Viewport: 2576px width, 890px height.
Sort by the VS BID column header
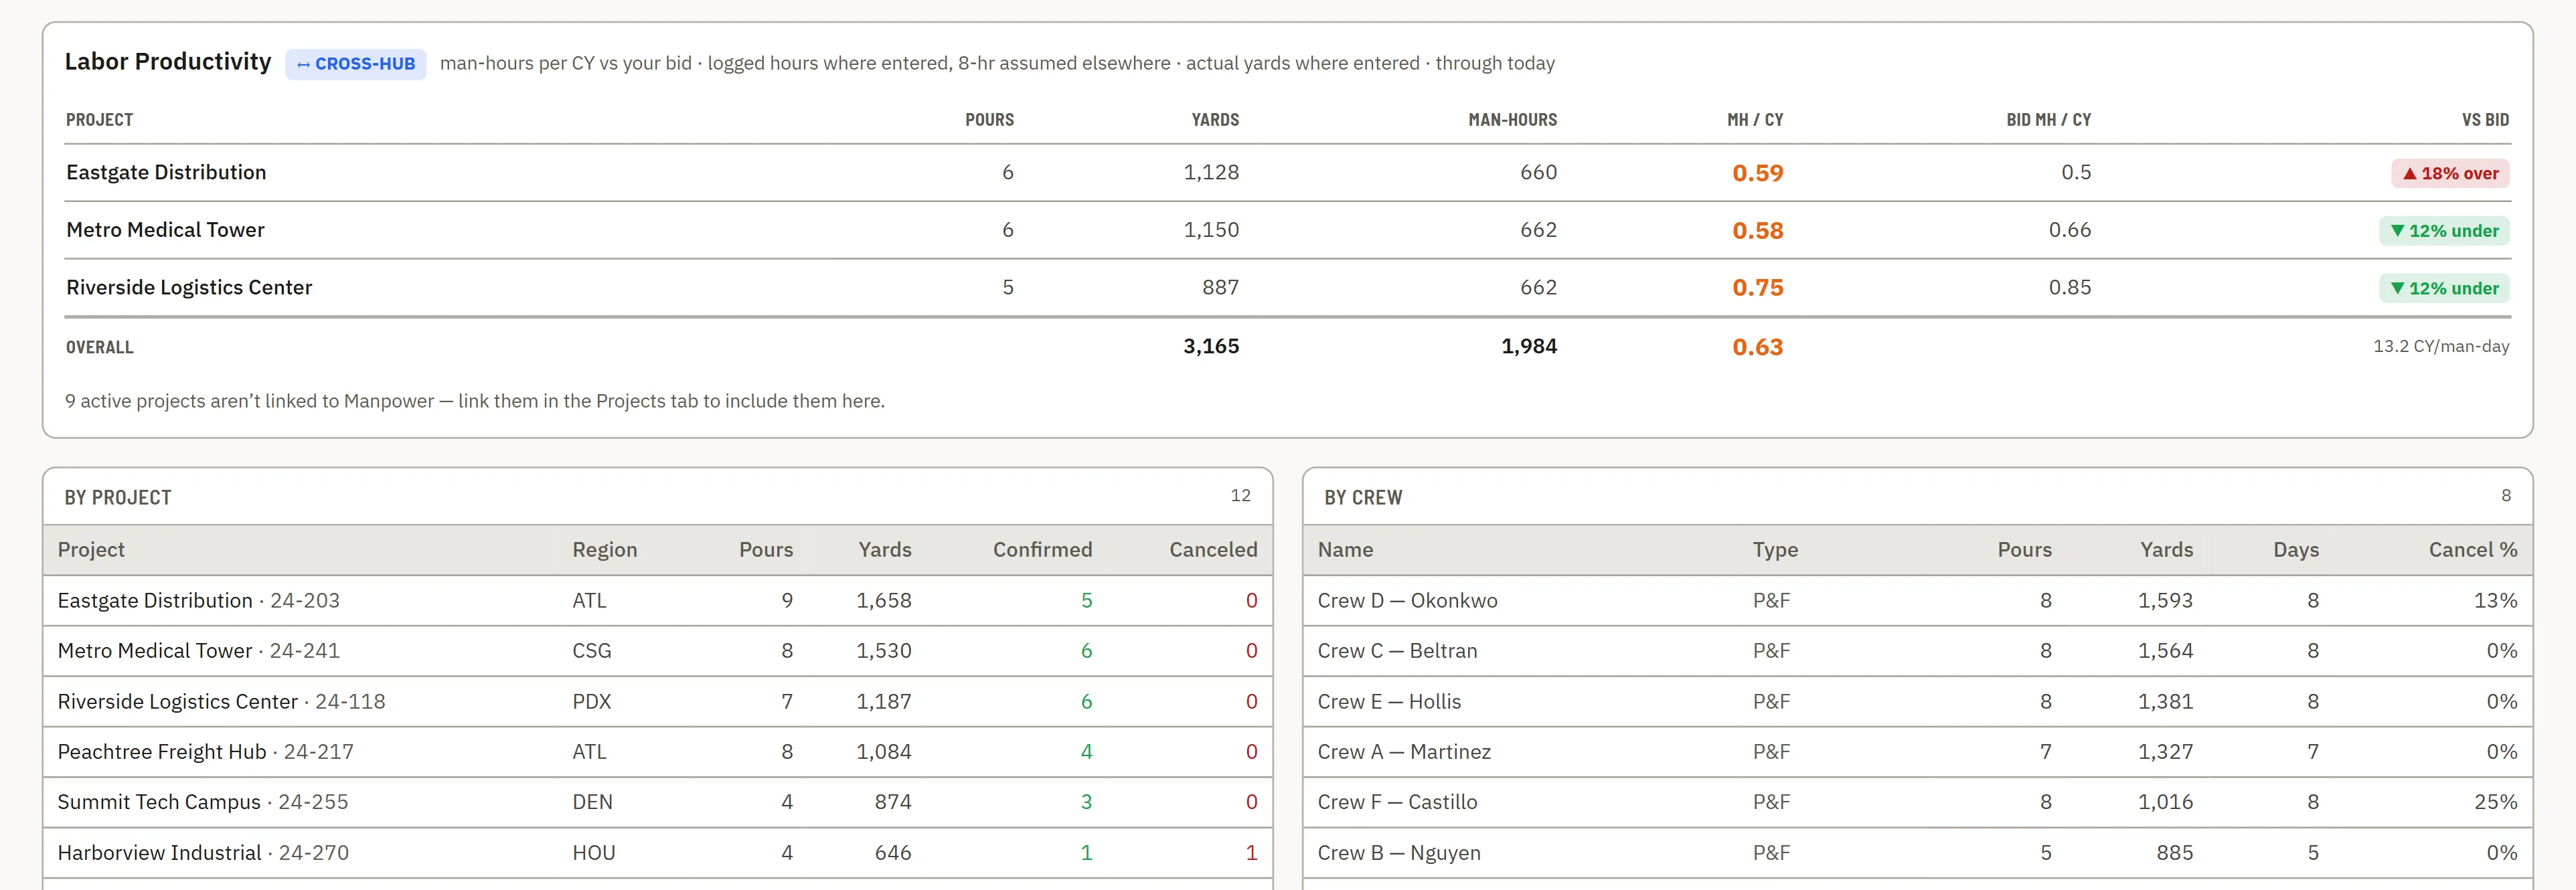coord(2485,120)
